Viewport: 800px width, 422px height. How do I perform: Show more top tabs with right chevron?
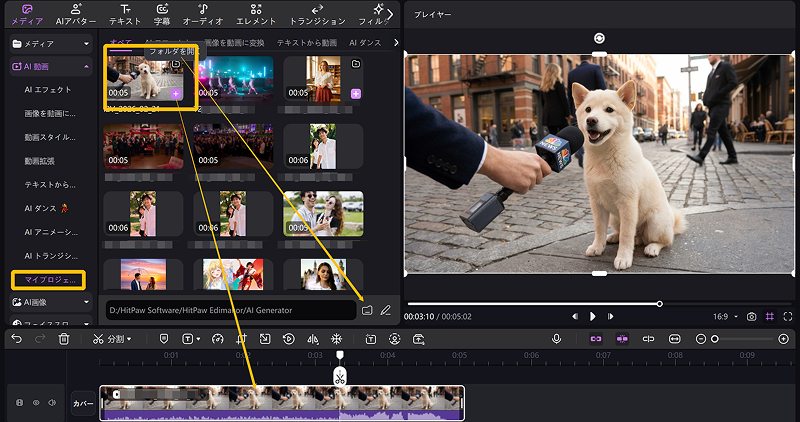pos(390,15)
